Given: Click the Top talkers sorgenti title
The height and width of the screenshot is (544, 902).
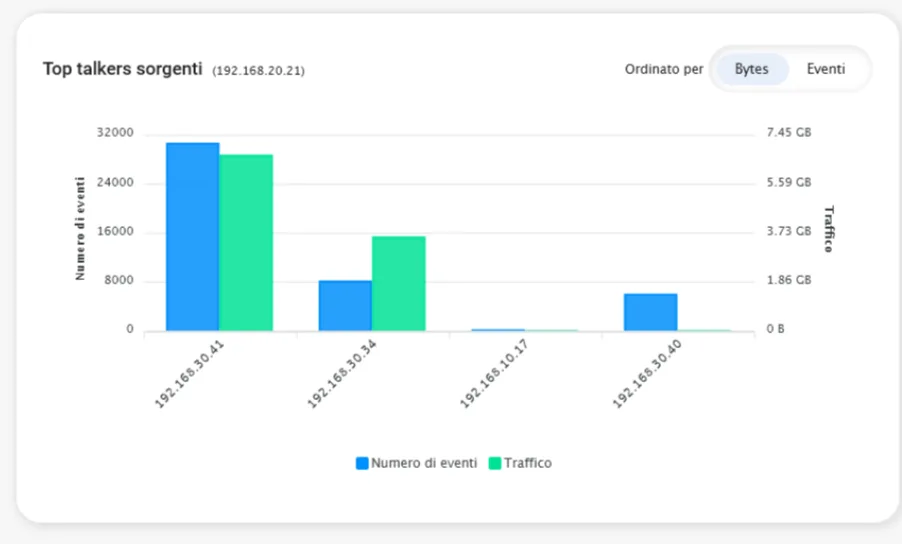Looking at the screenshot, I should (x=123, y=69).
